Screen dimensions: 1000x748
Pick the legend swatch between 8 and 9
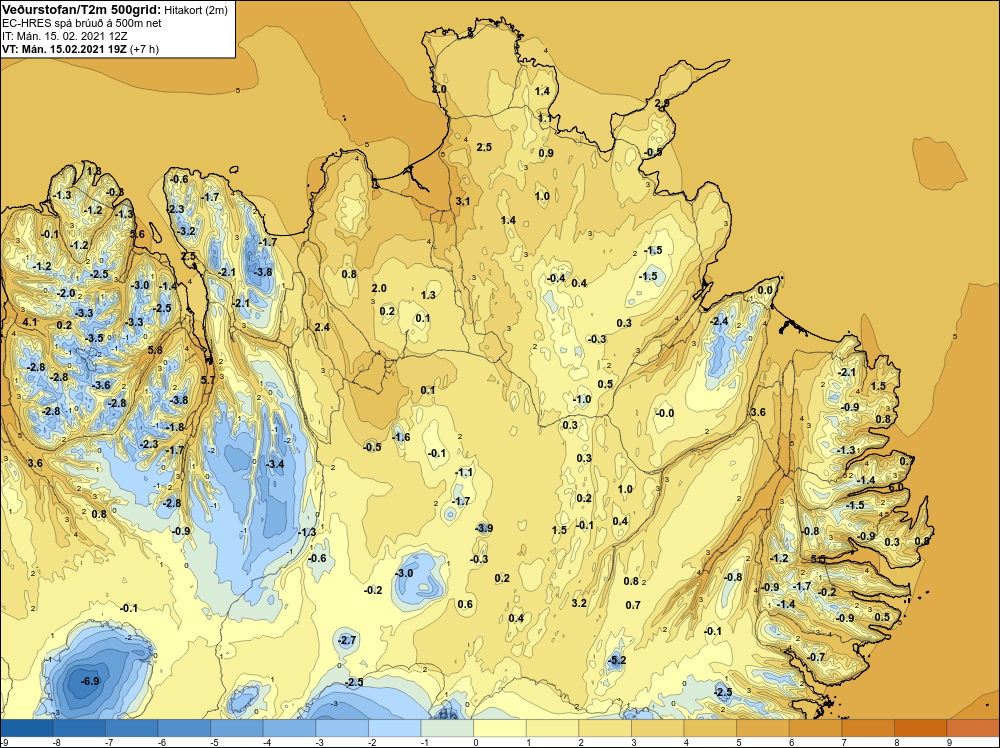920,728
